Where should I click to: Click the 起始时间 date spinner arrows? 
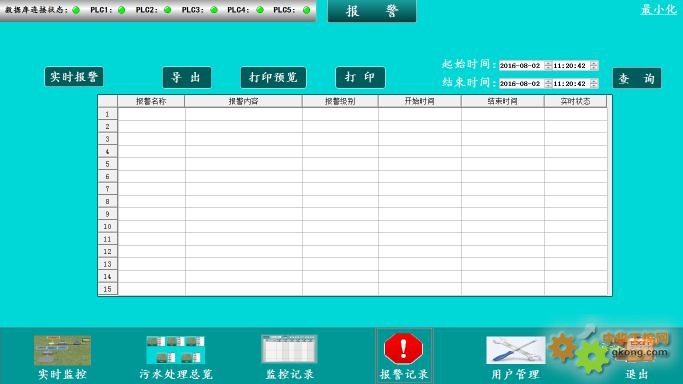[x=548, y=65]
